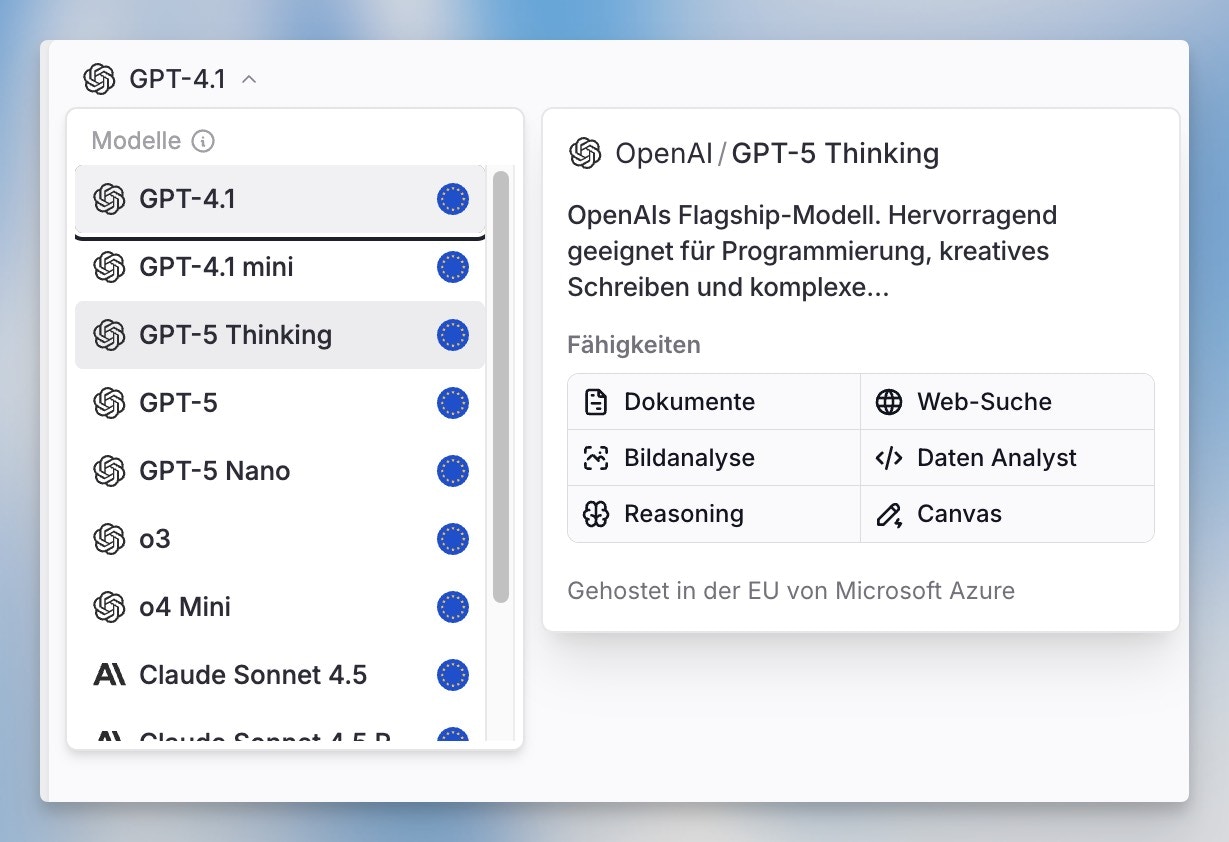Click the Reasoning brain icon
1229x842 pixels.
(596, 514)
